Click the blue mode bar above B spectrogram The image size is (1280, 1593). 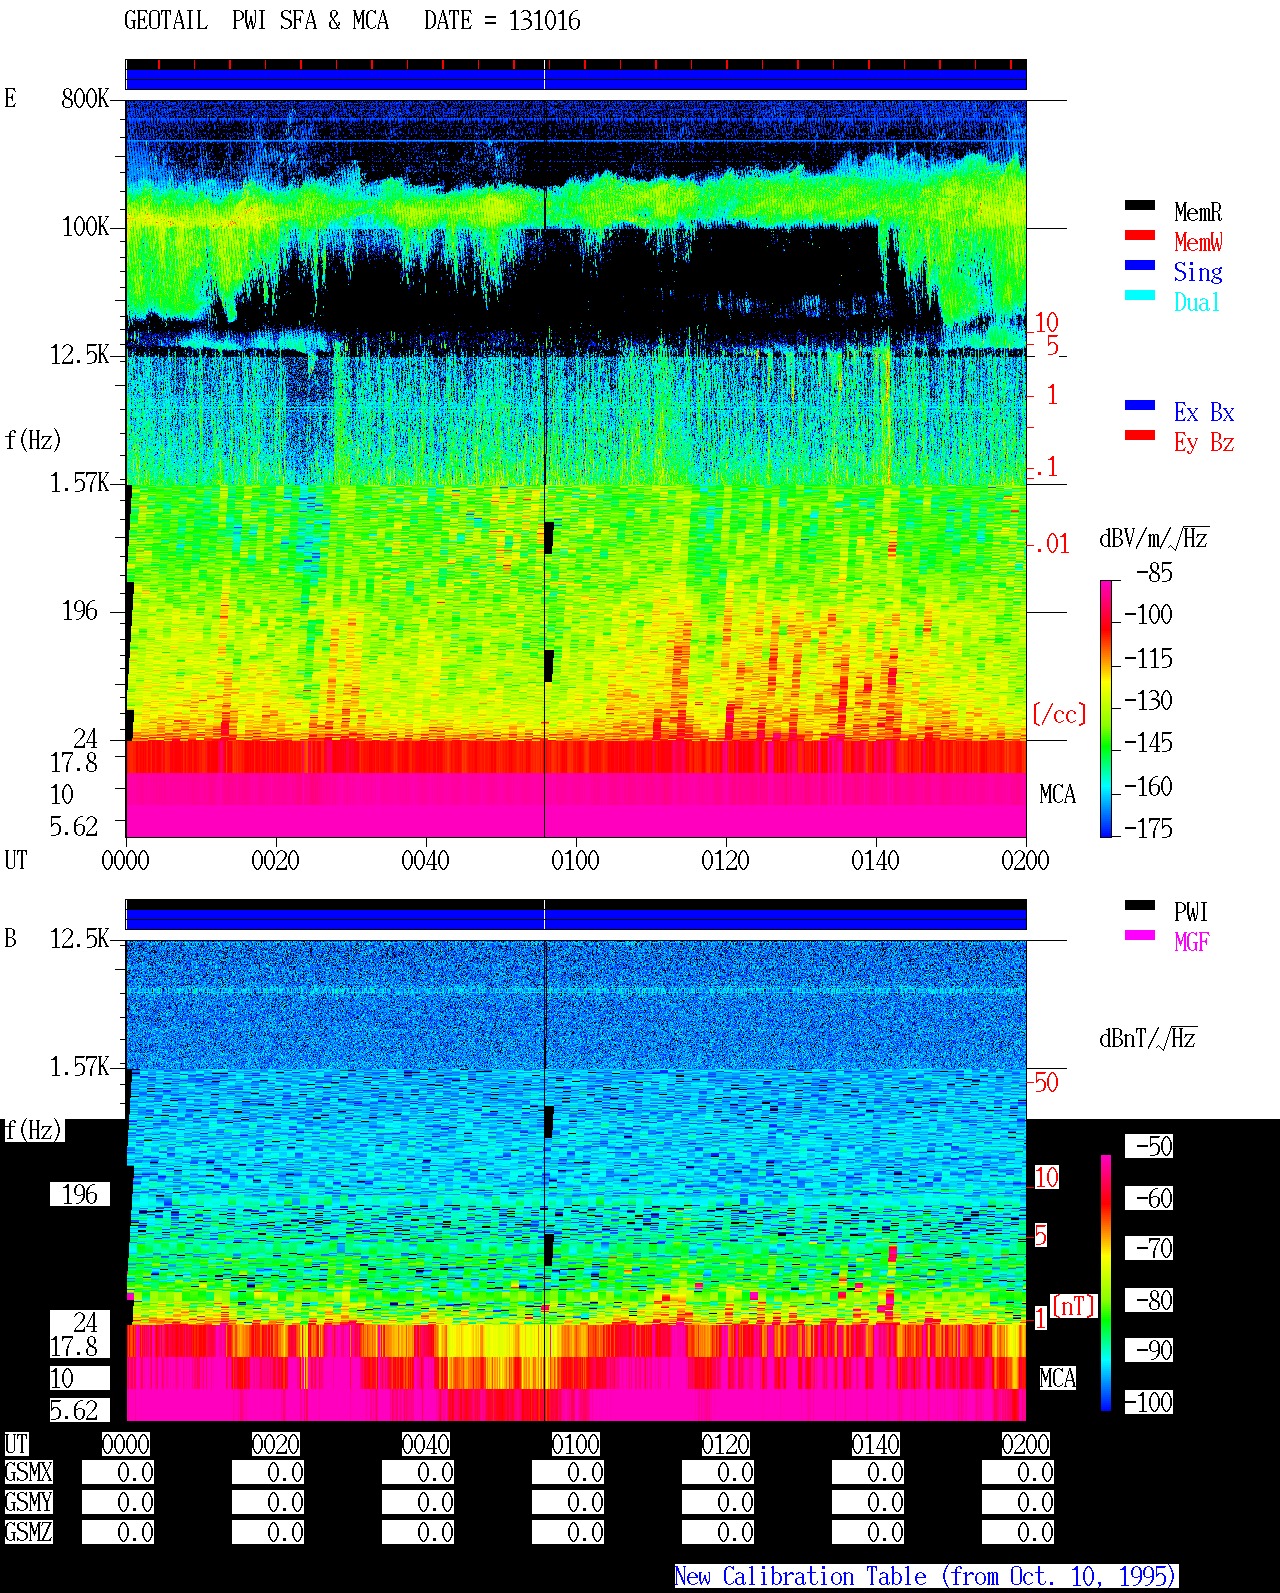click(x=576, y=919)
